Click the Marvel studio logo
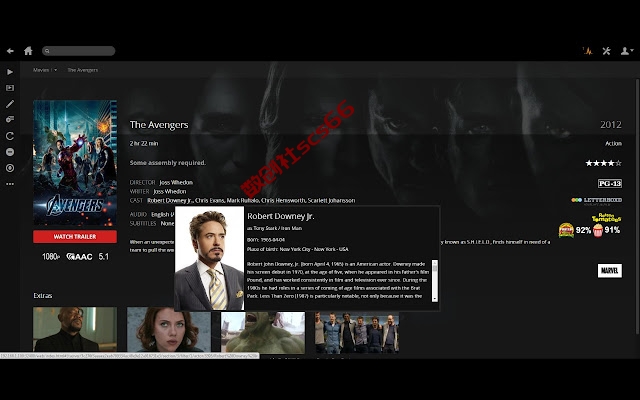Image resolution: width=640 pixels, height=400 pixels. 610,271
